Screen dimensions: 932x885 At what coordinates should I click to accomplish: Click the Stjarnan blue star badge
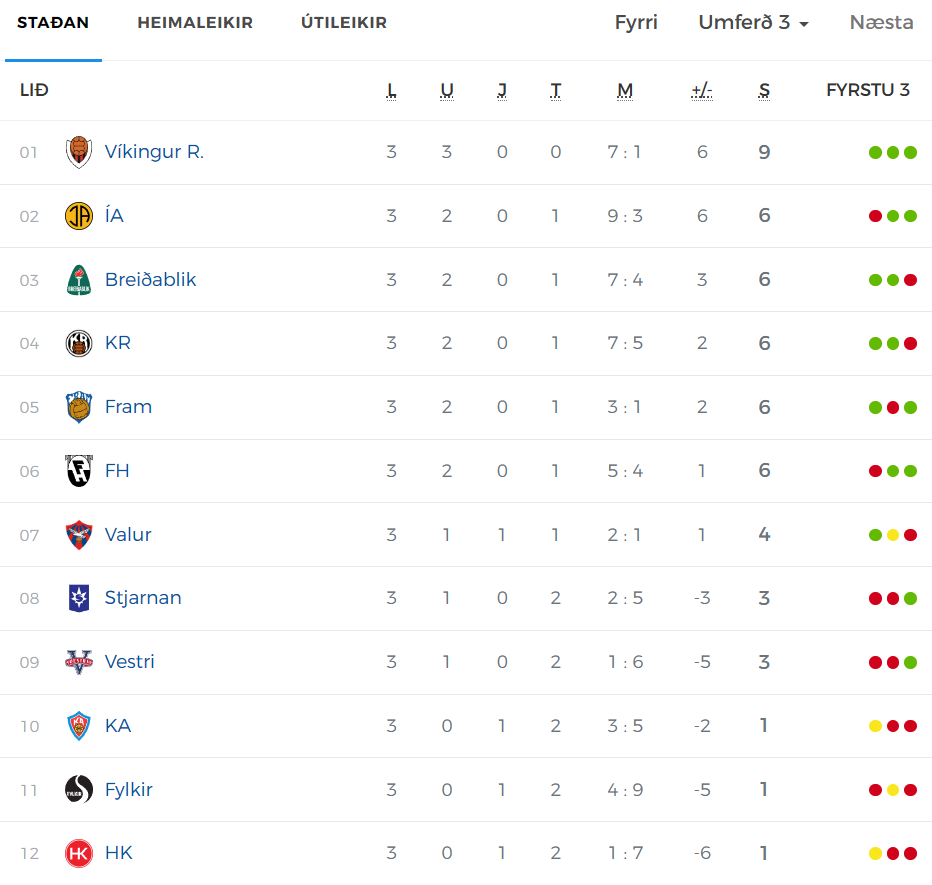(x=78, y=598)
